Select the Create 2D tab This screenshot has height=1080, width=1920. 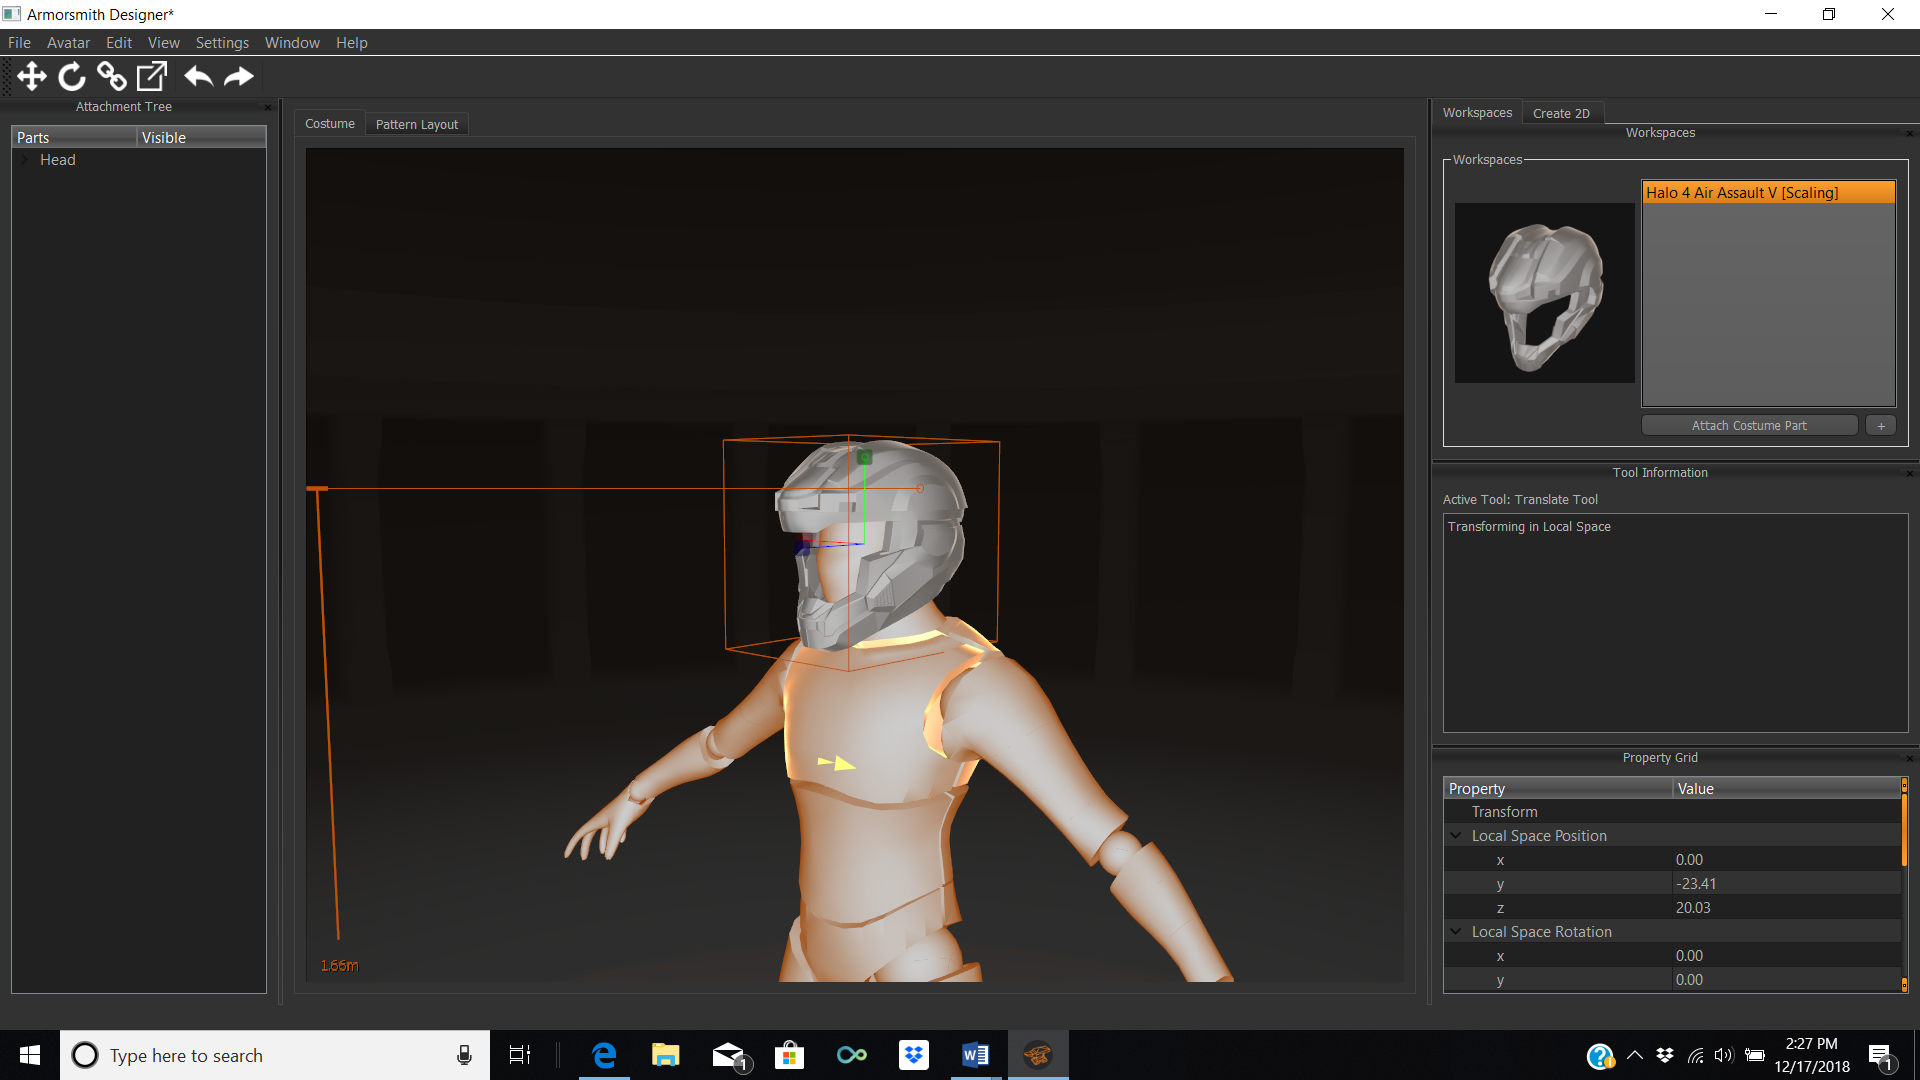1561,114
